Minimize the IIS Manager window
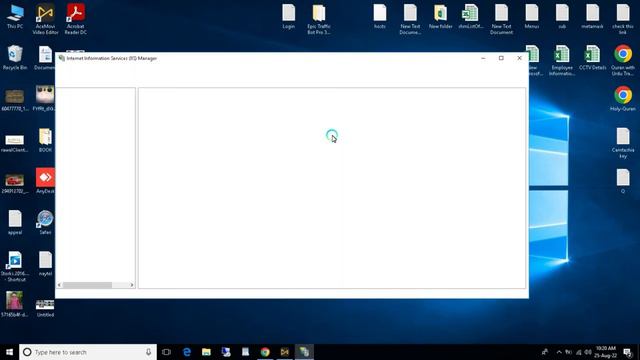640x360 pixels. (483, 58)
